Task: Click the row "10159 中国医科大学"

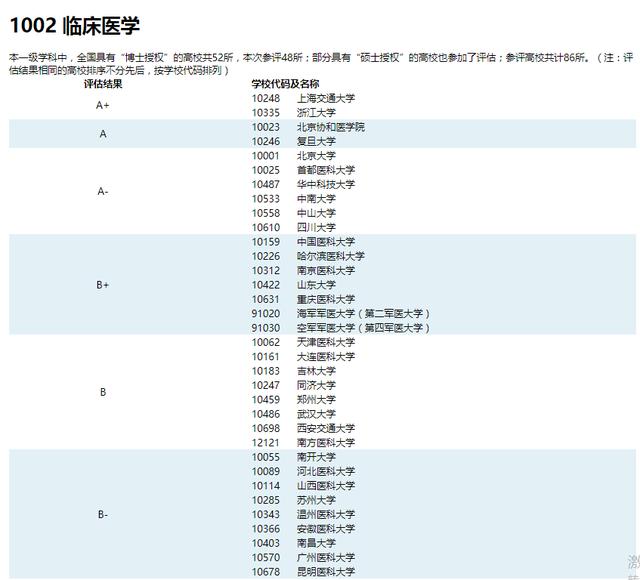Action: tap(303, 242)
